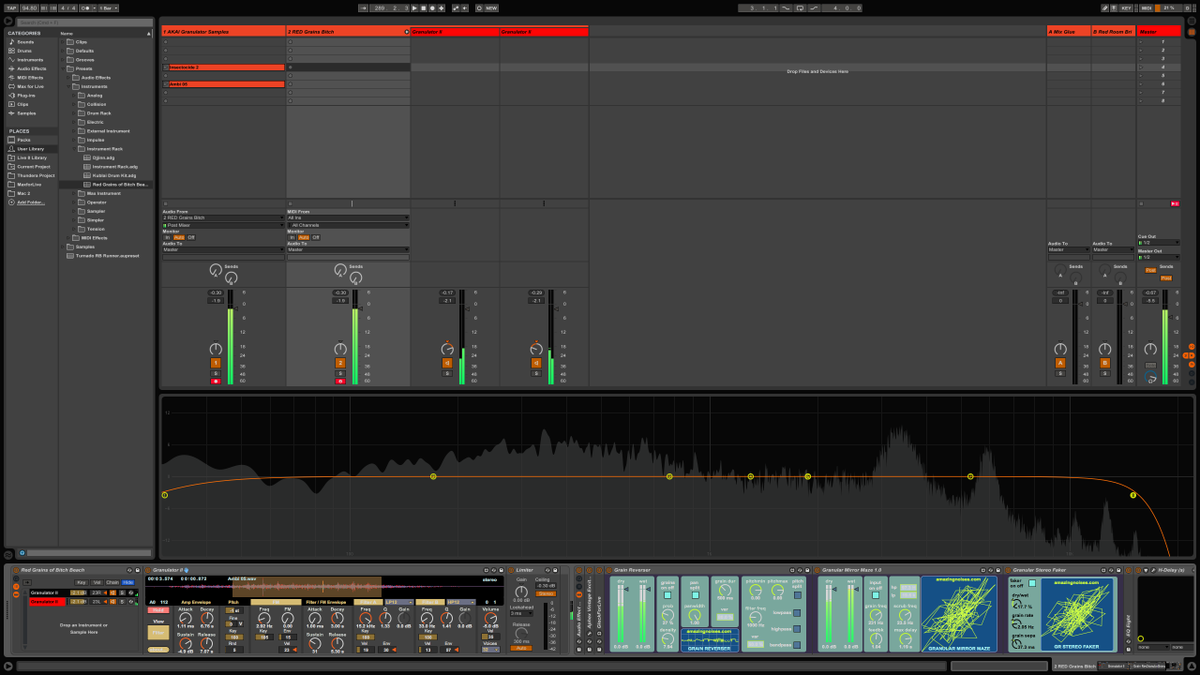Screen dimensions: 1200x675
Task: Click the Record button in the transport
Action: coord(432,8)
